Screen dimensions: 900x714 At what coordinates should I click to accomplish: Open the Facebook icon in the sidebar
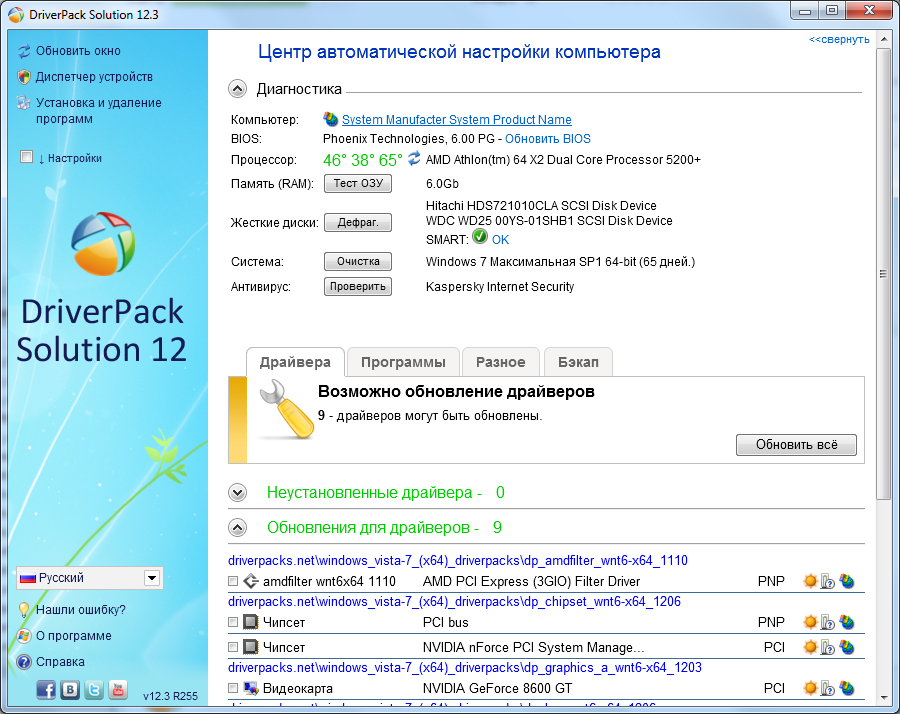[46, 689]
